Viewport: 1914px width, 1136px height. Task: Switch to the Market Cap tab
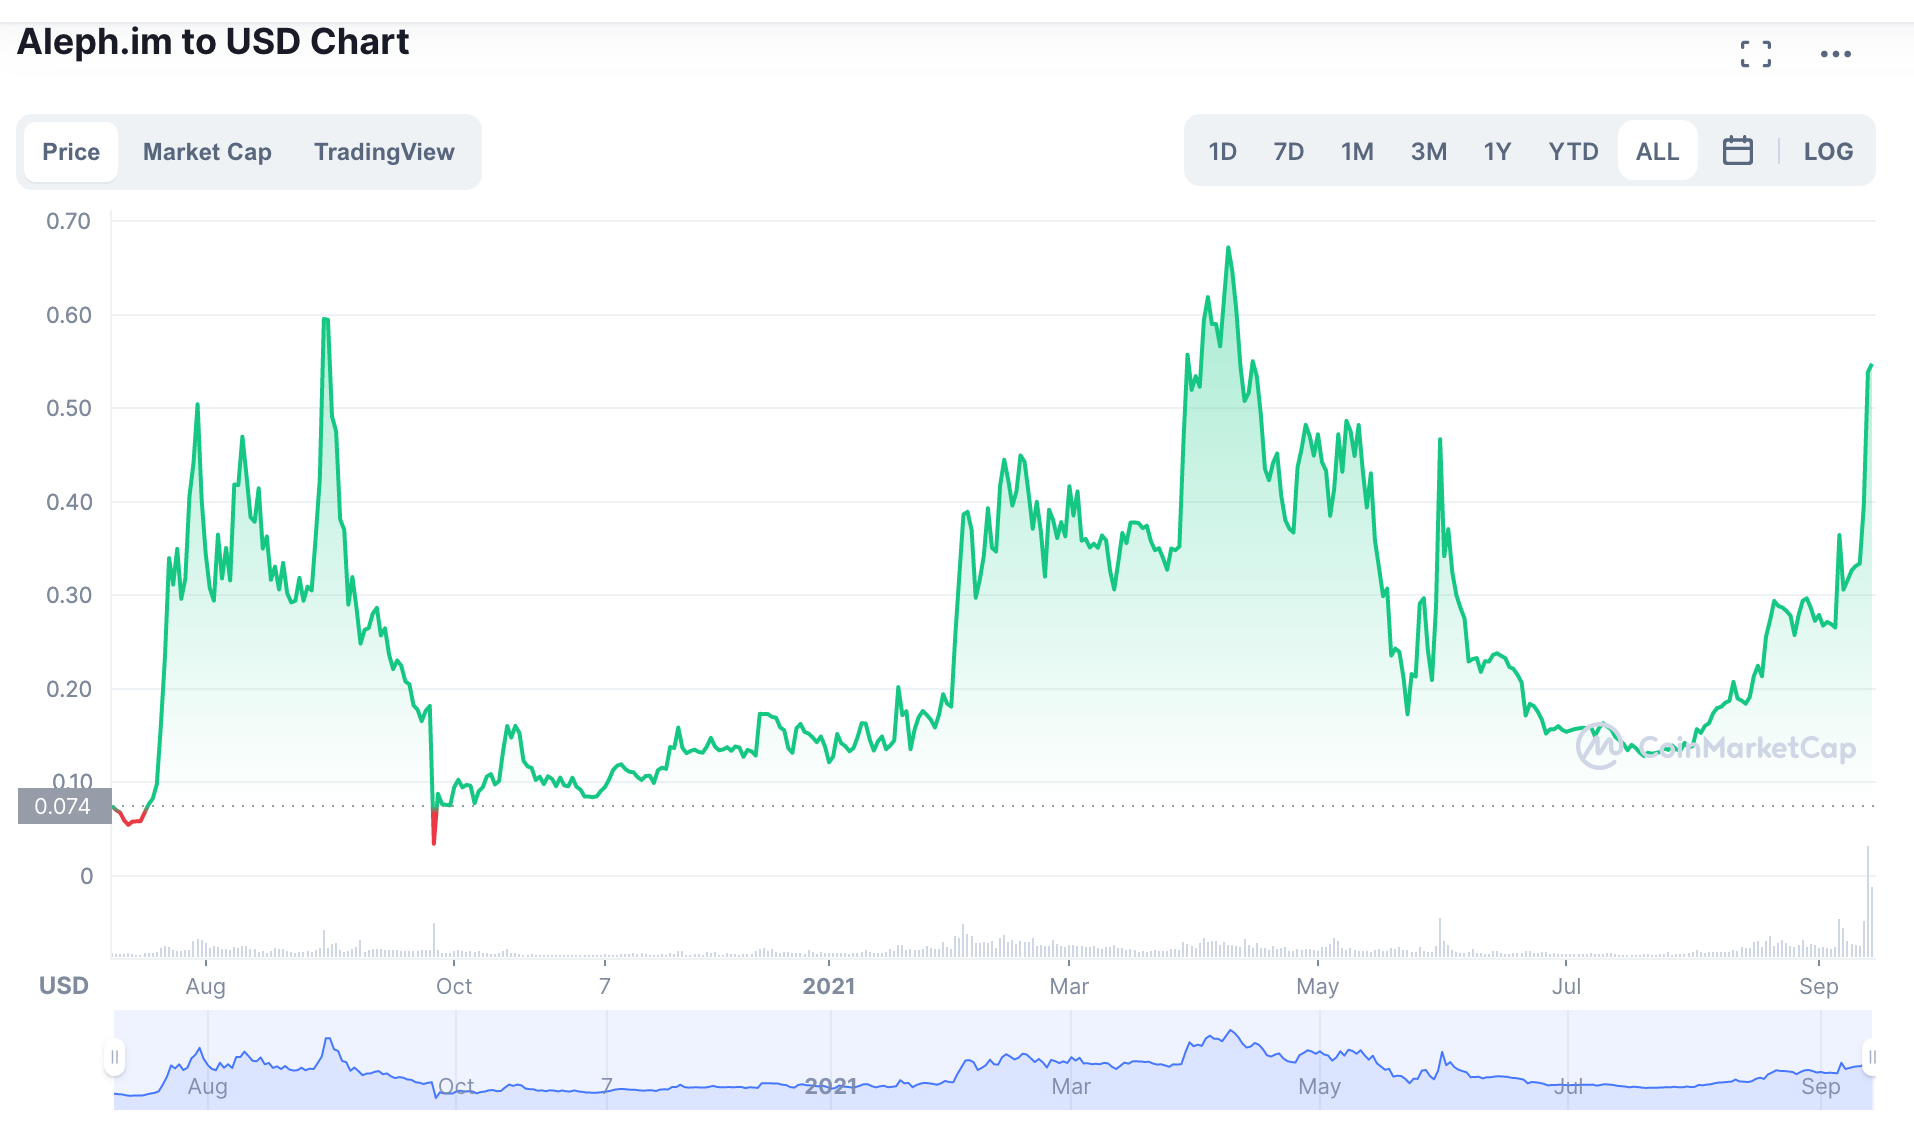[207, 152]
